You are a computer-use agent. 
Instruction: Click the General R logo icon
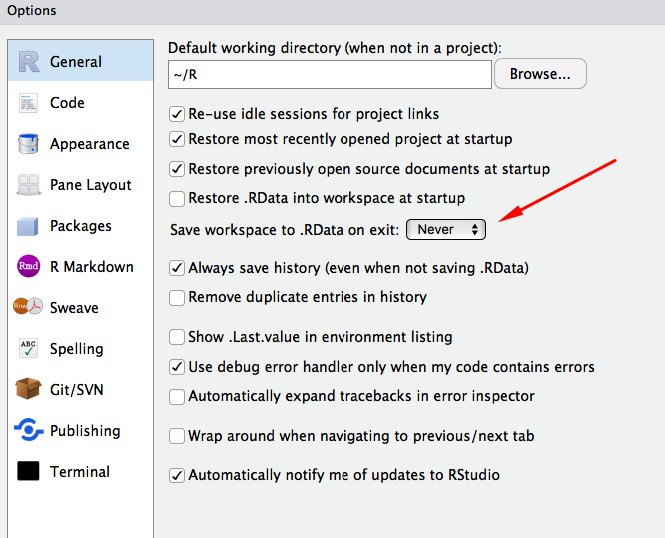29,62
